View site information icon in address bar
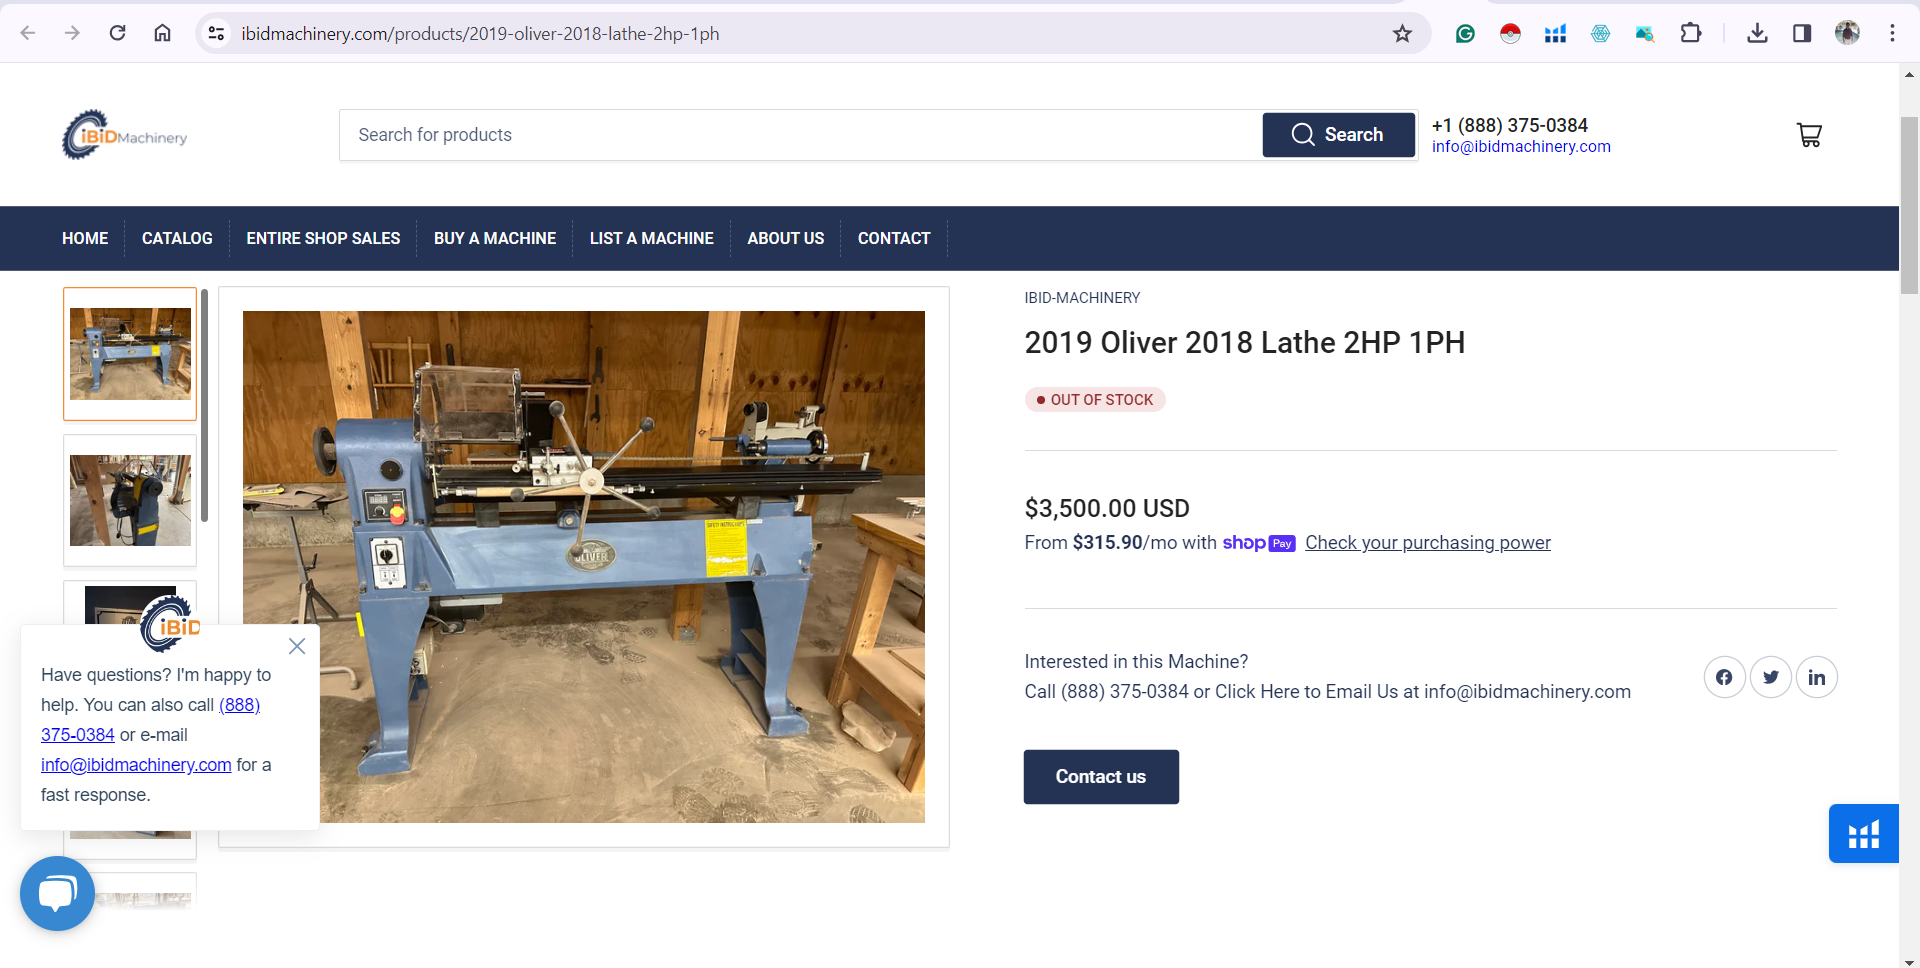This screenshot has height=968, width=1920. tap(216, 33)
